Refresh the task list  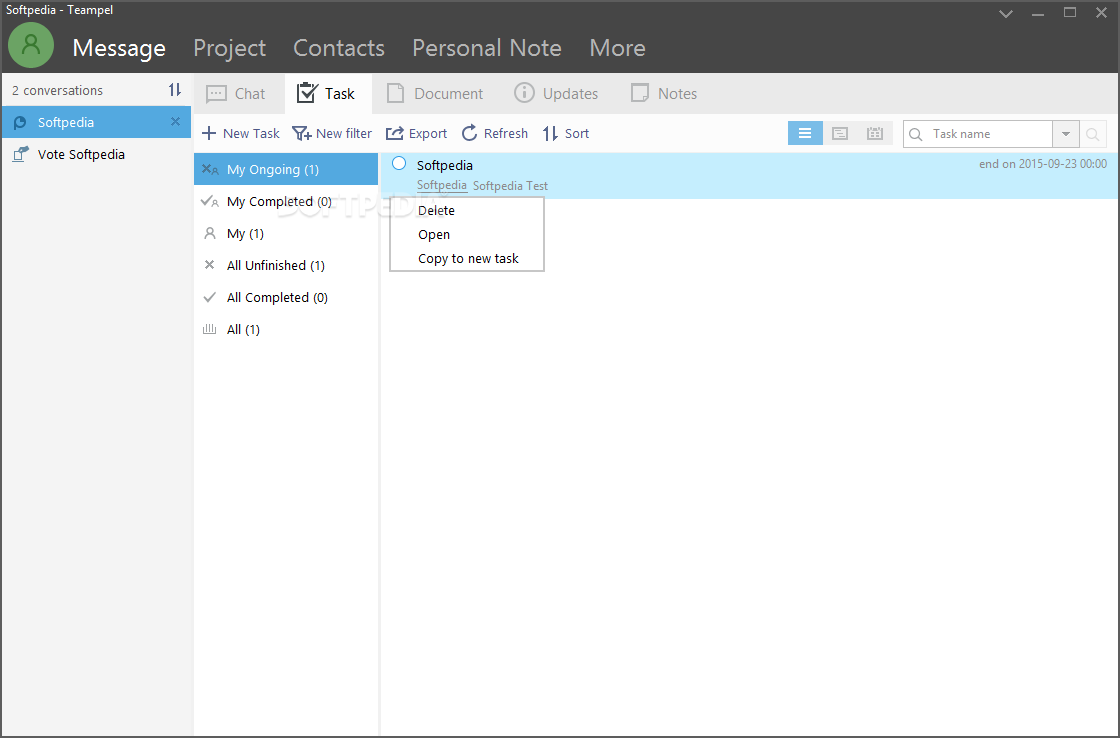pyautogui.click(x=494, y=134)
